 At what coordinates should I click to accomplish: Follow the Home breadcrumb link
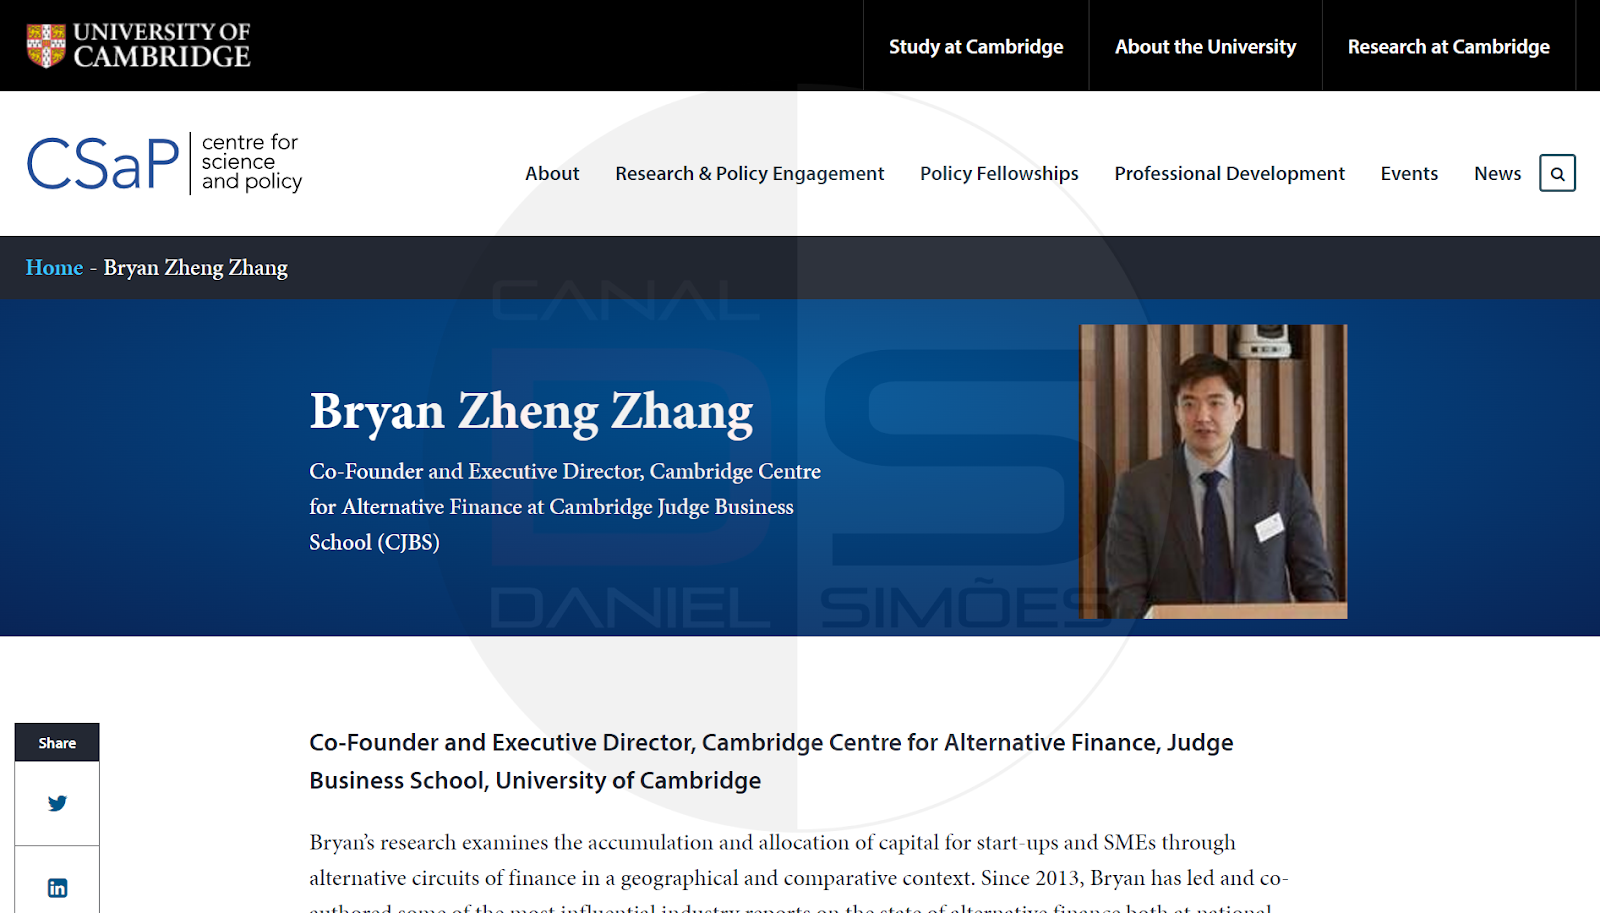pos(54,267)
